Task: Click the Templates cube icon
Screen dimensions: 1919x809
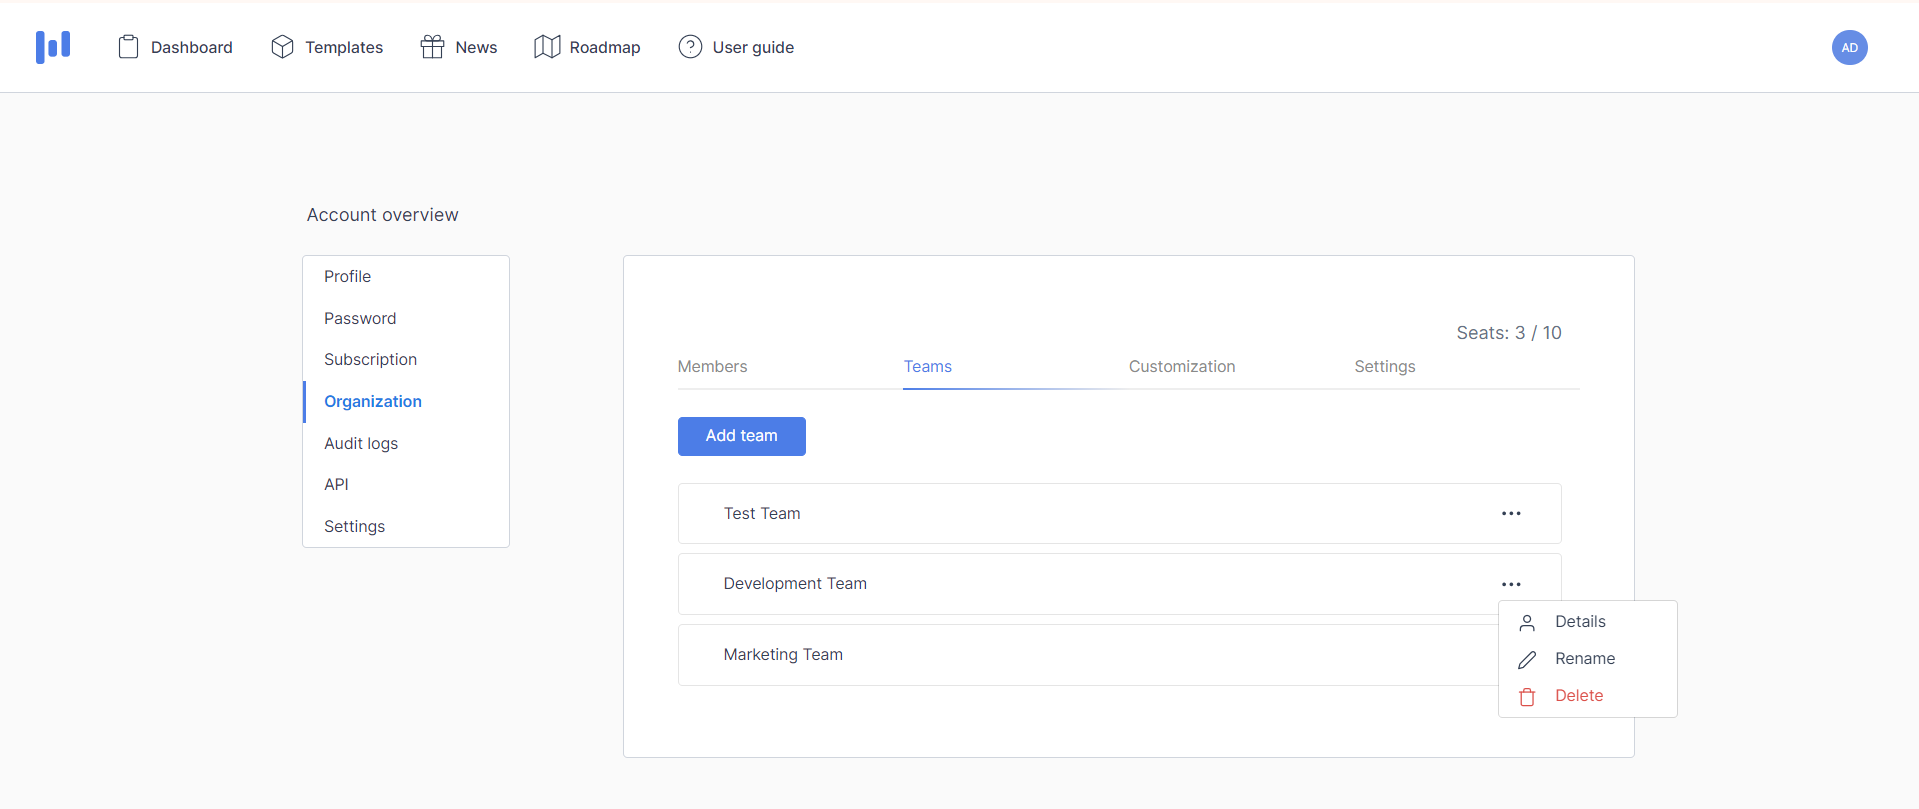Action: point(282,47)
